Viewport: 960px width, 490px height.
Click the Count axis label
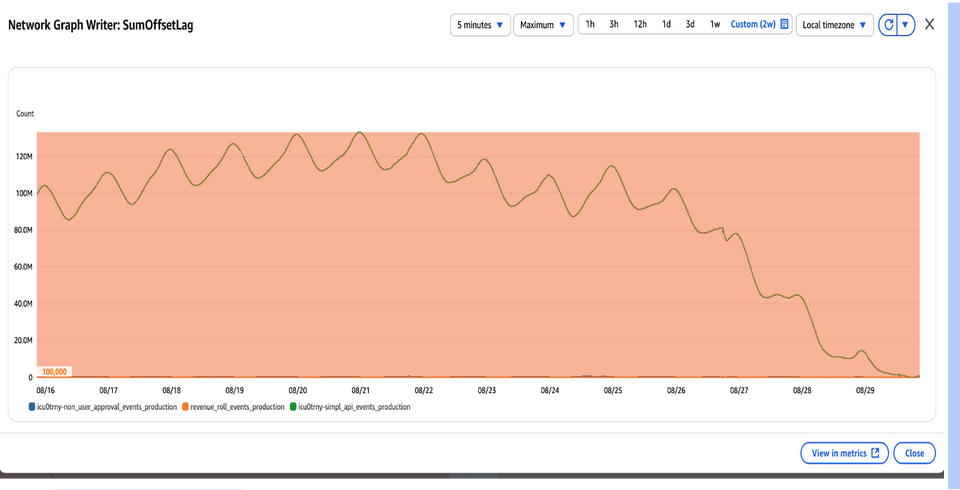point(25,114)
